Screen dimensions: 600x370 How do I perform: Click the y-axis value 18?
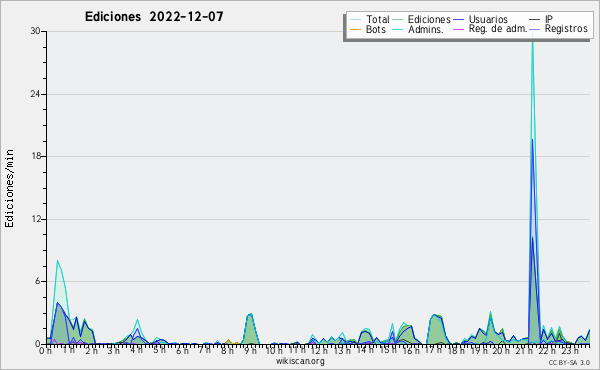point(36,156)
